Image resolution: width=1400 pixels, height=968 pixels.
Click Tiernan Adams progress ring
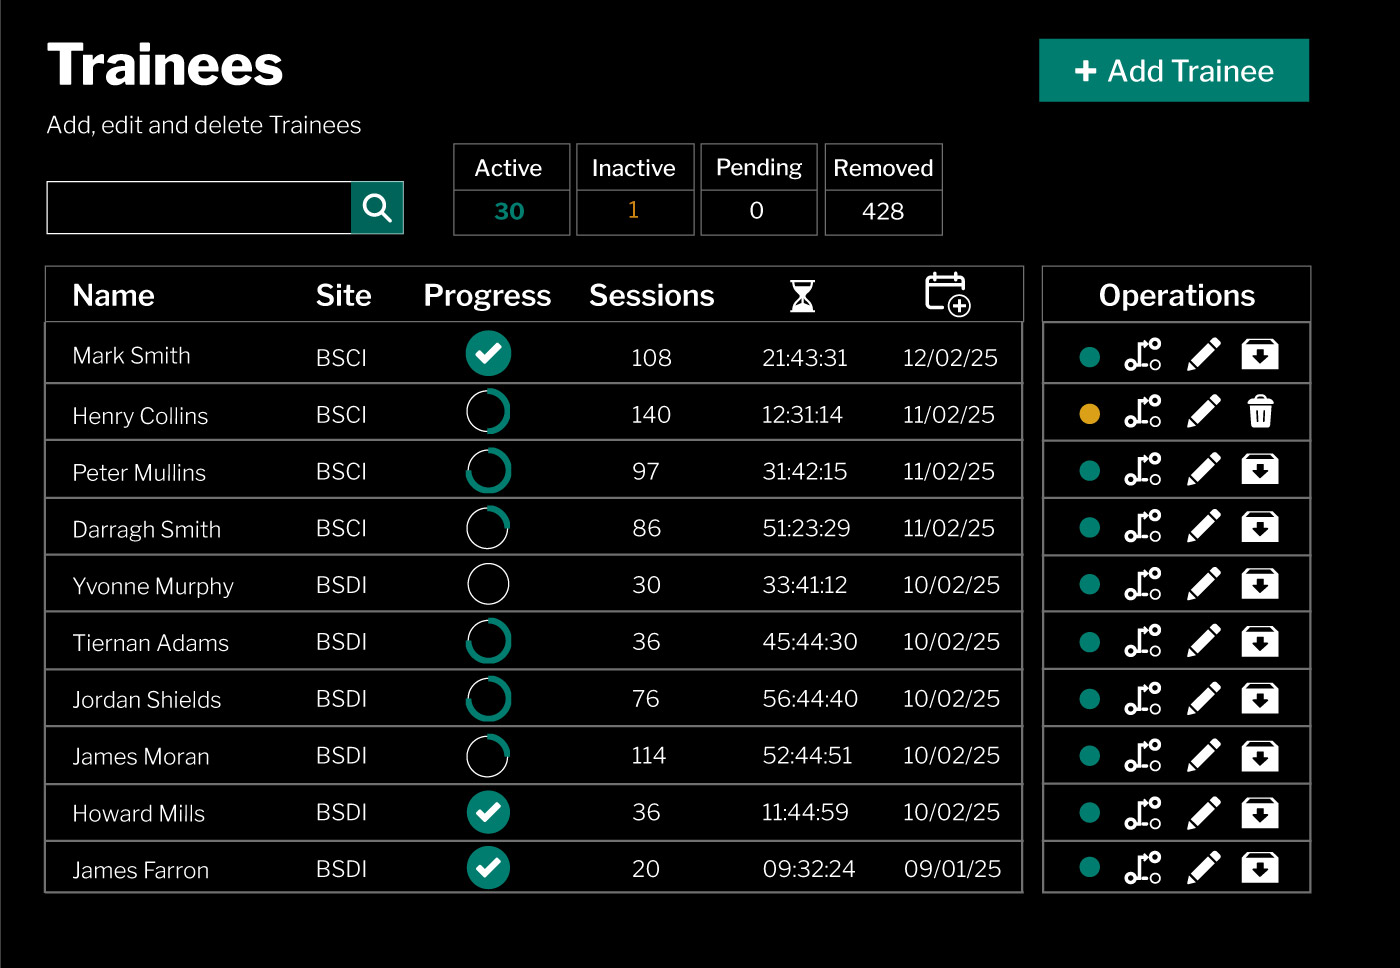488,641
